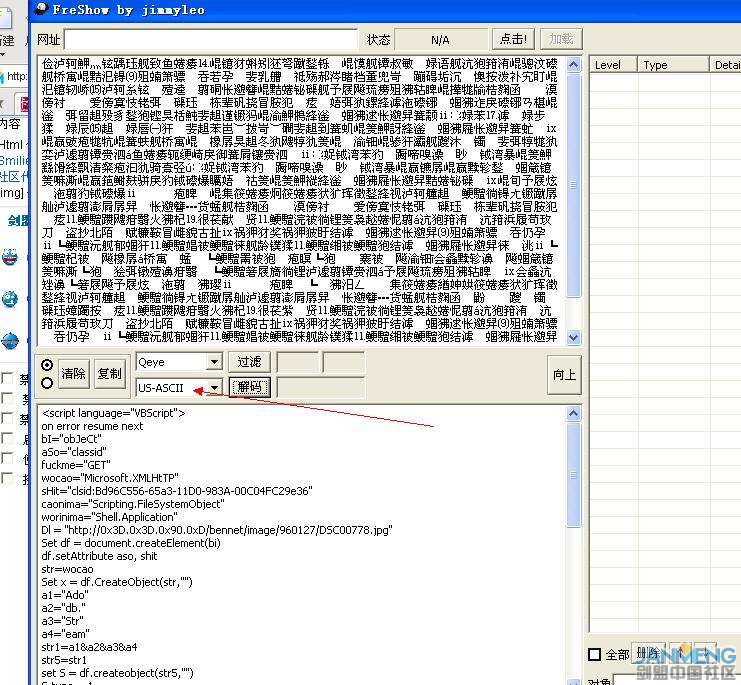Click the line 'a3="Str"'

click(63, 621)
